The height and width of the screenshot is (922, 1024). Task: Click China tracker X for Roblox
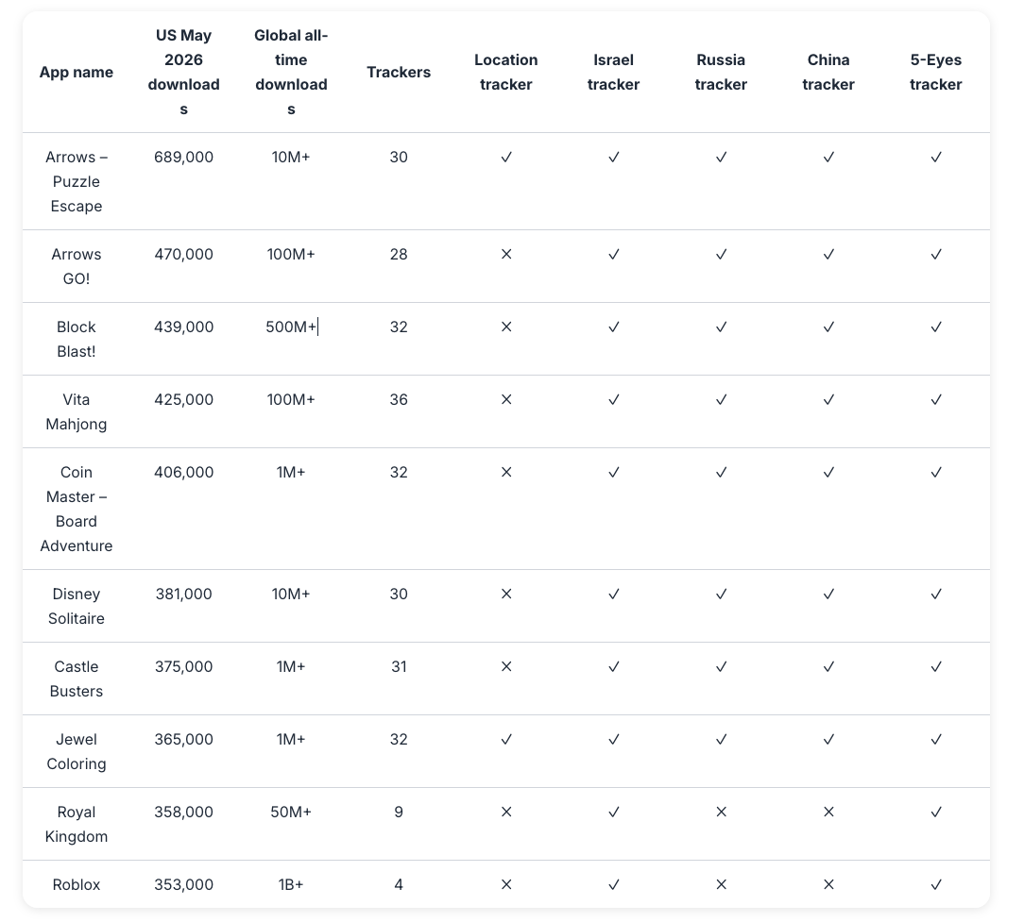828,885
